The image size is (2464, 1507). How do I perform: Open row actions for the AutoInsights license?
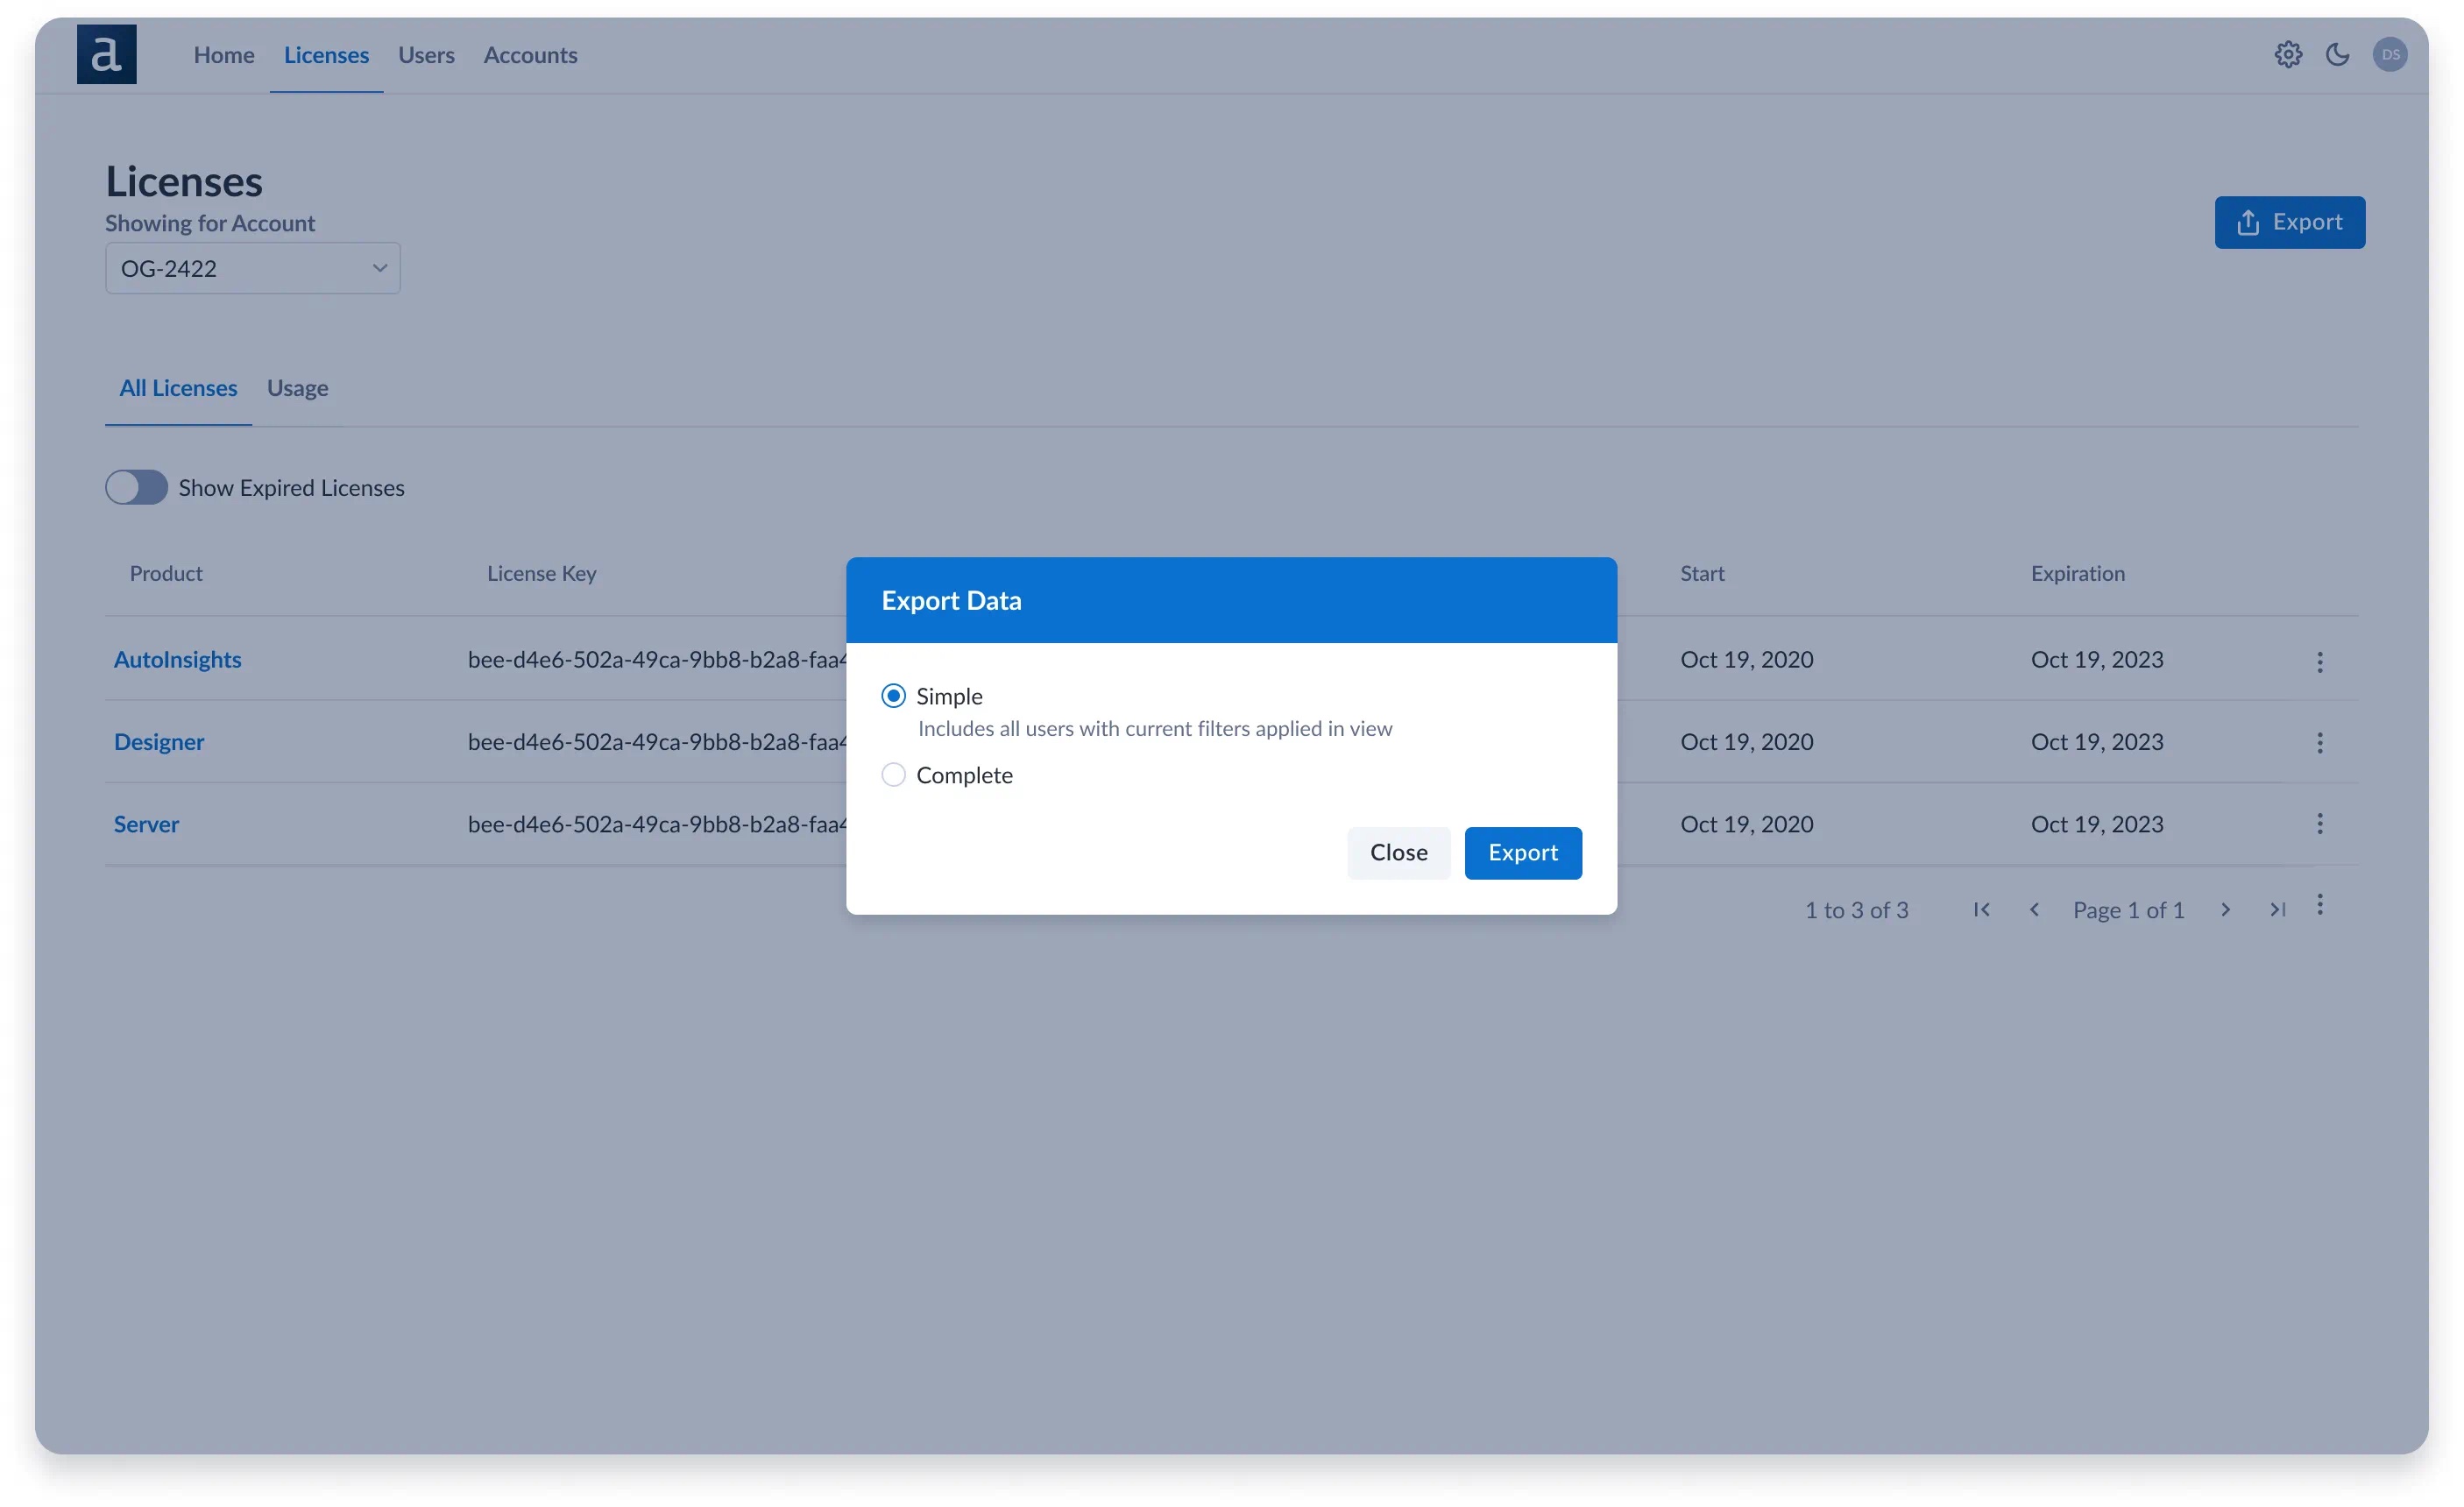[2321, 661]
